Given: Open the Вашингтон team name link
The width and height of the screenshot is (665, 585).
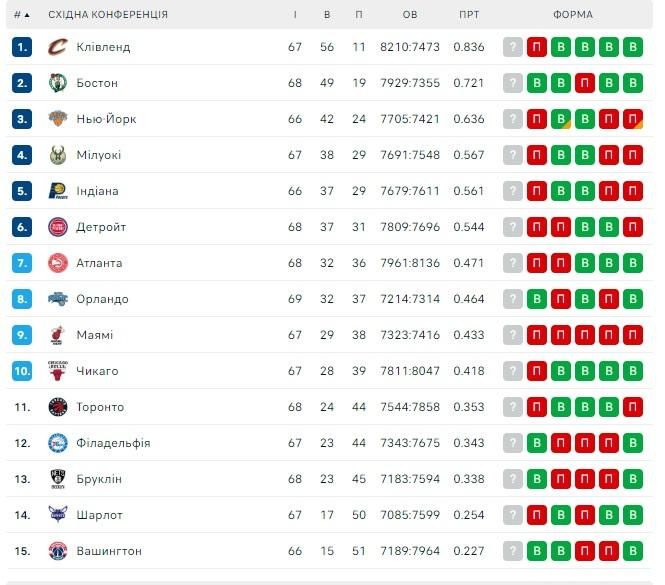Looking at the screenshot, I should (109, 551).
